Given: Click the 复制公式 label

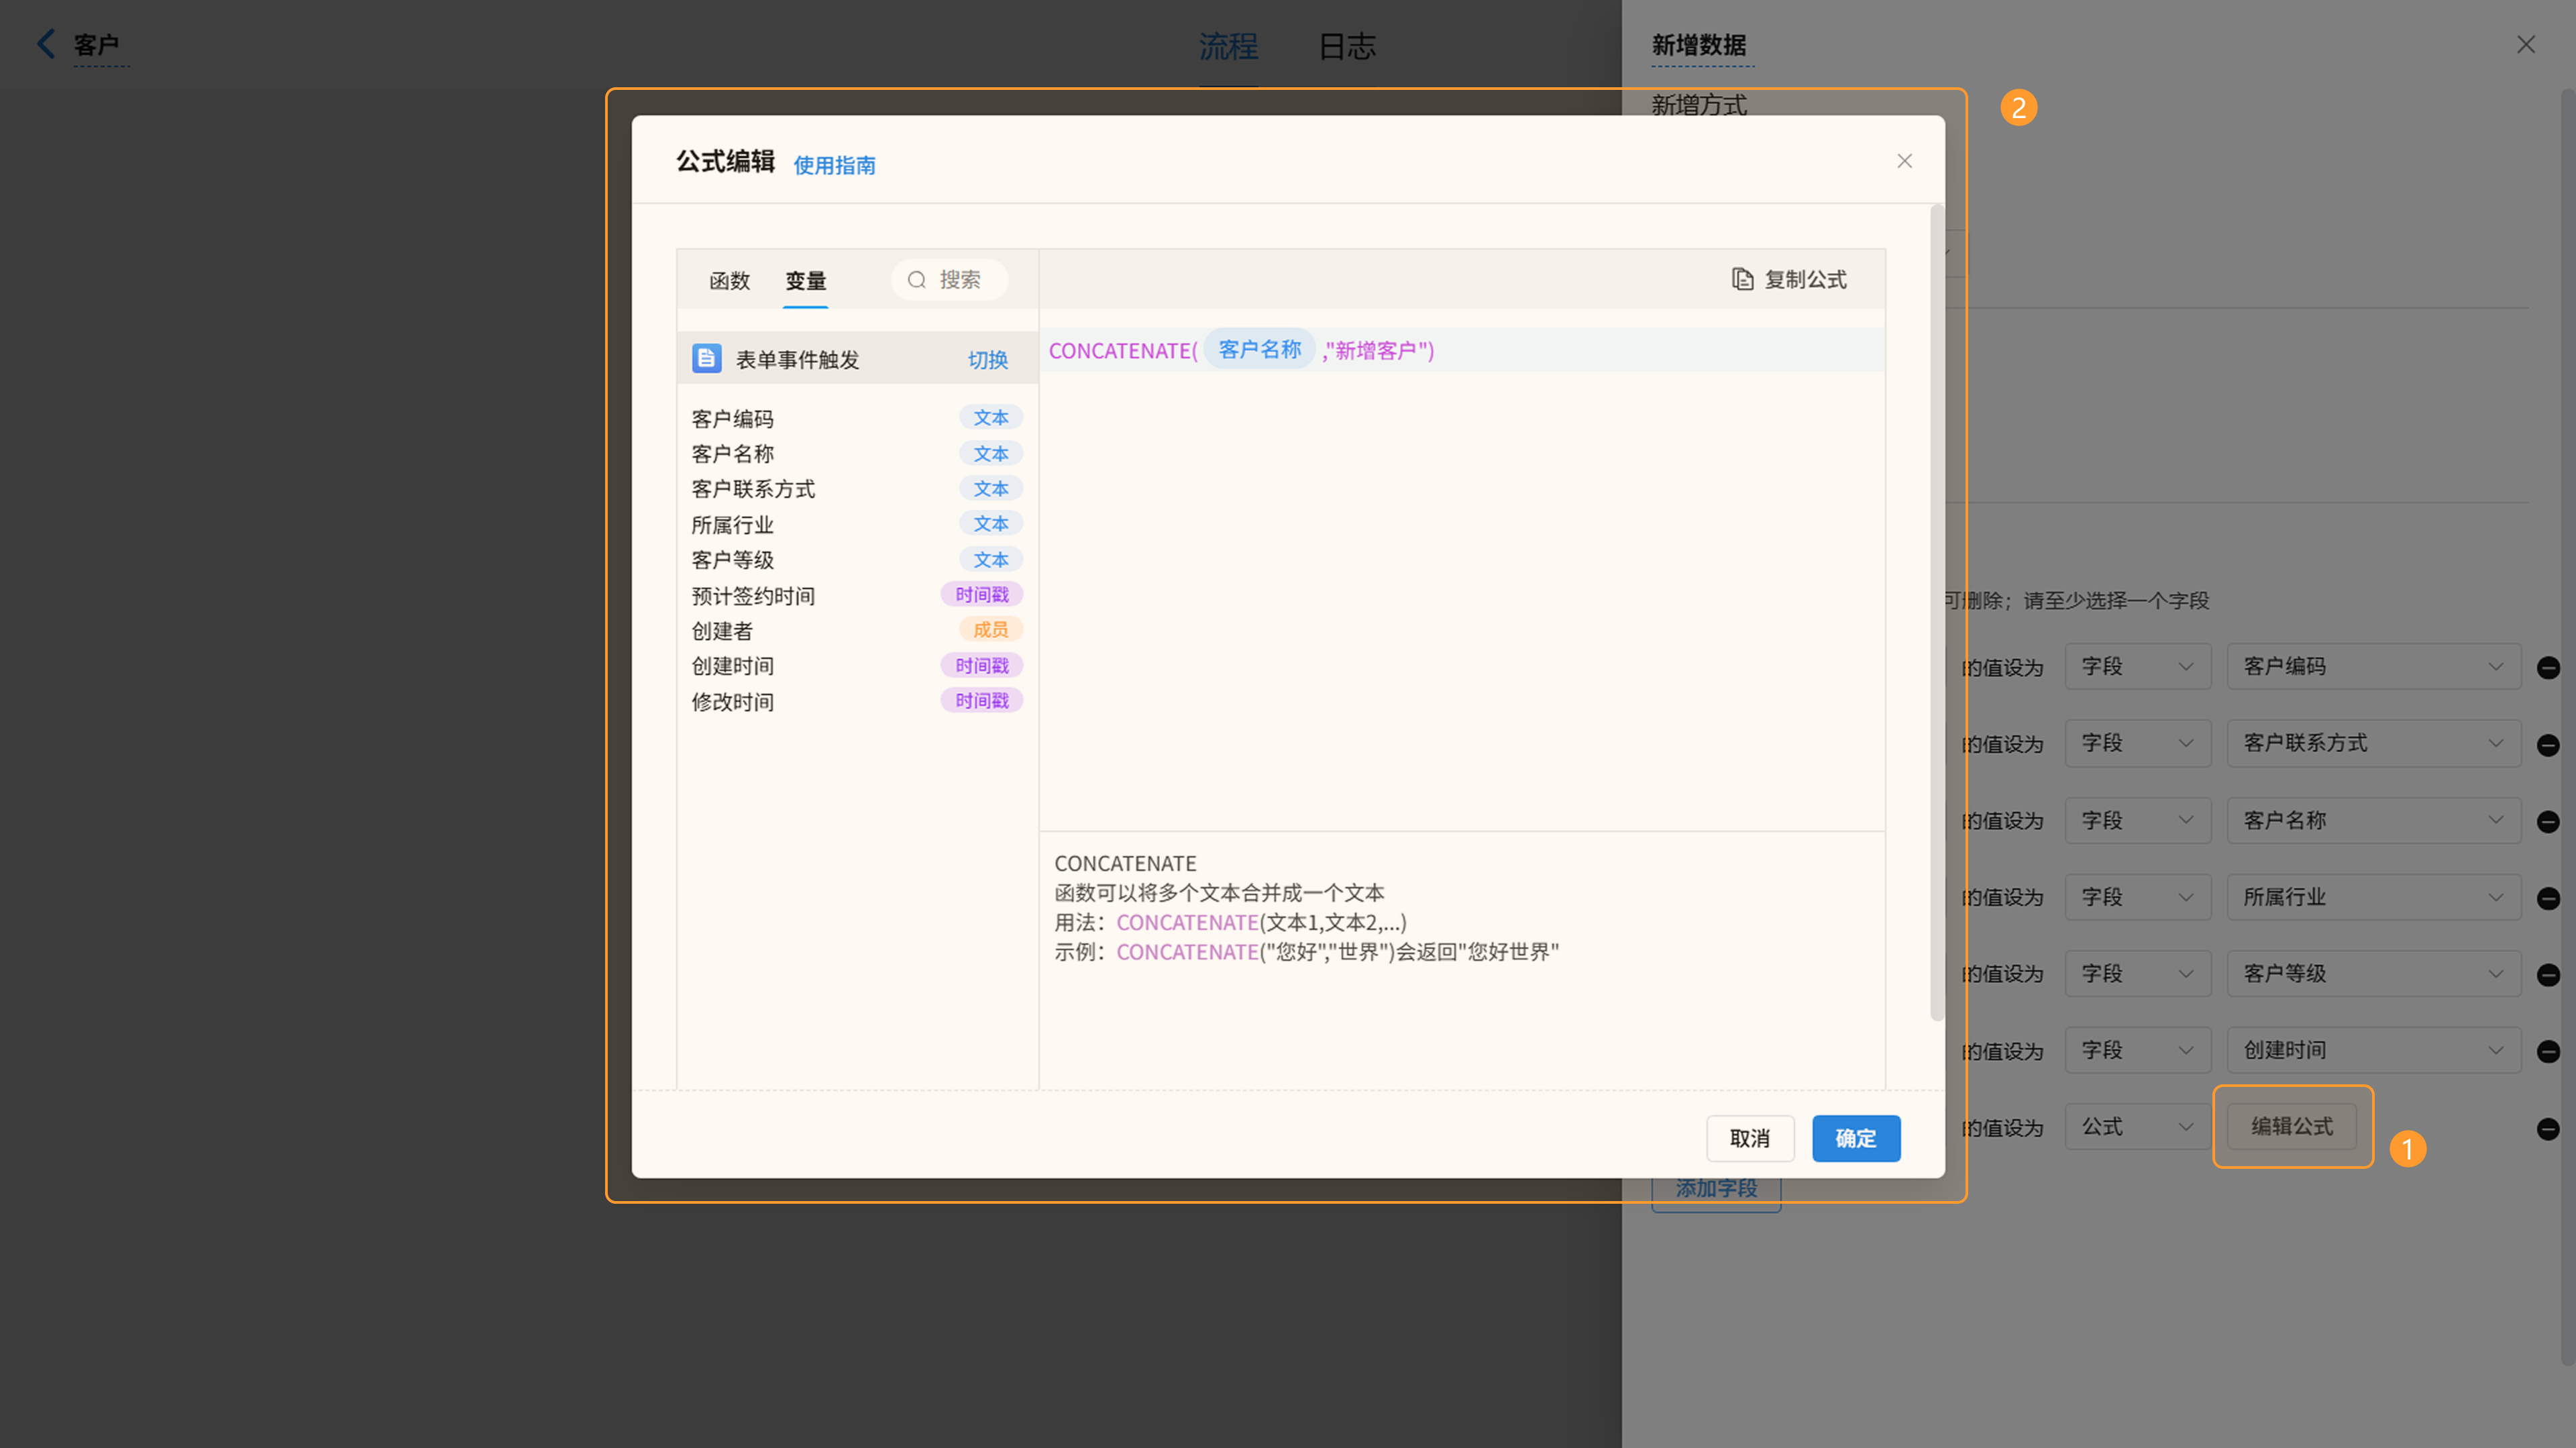Looking at the screenshot, I should [1805, 279].
